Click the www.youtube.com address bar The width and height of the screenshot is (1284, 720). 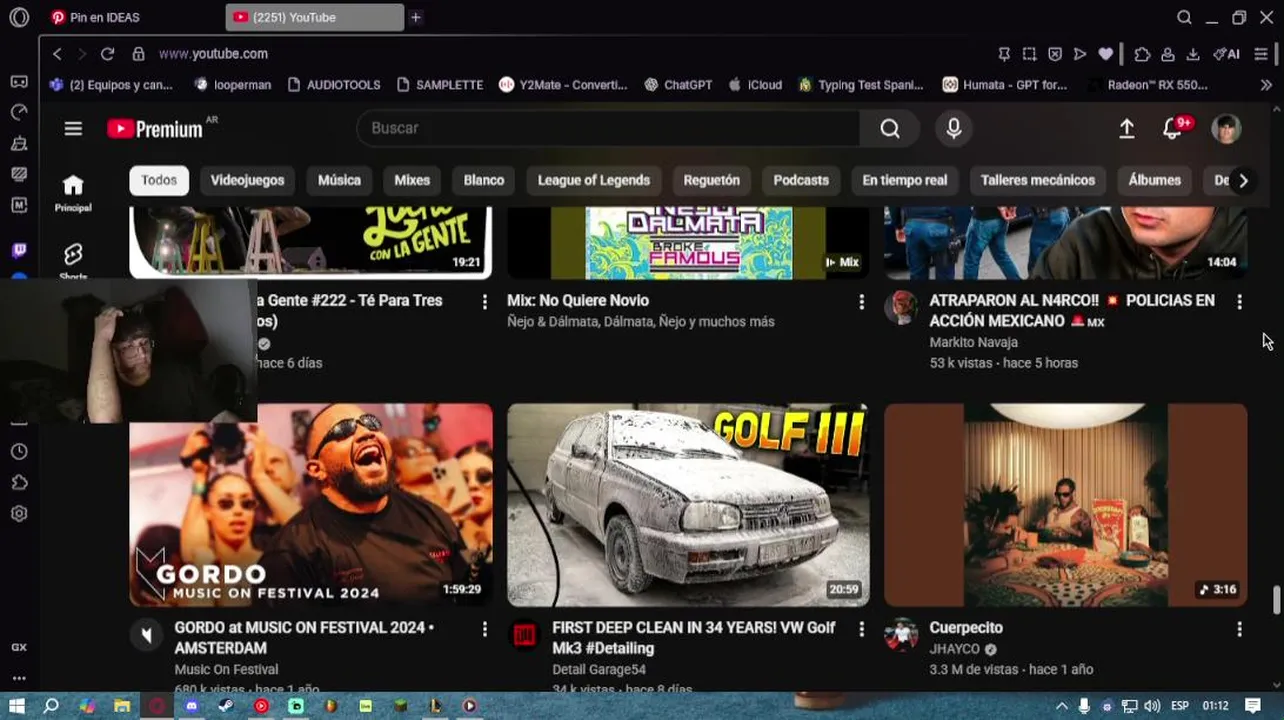(213, 54)
